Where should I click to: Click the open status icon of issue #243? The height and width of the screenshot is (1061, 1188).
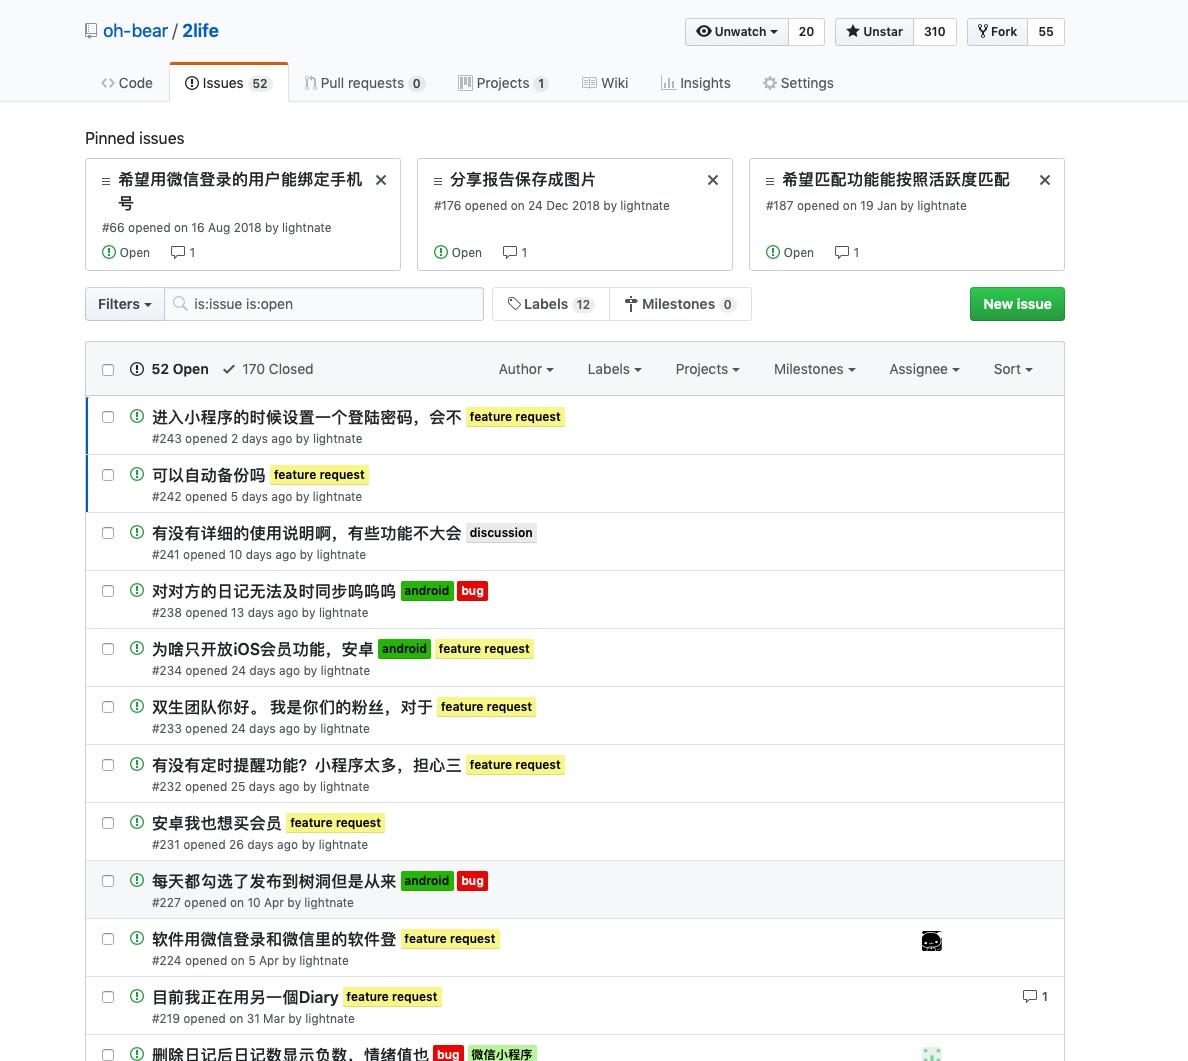pyautogui.click(x=137, y=416)
